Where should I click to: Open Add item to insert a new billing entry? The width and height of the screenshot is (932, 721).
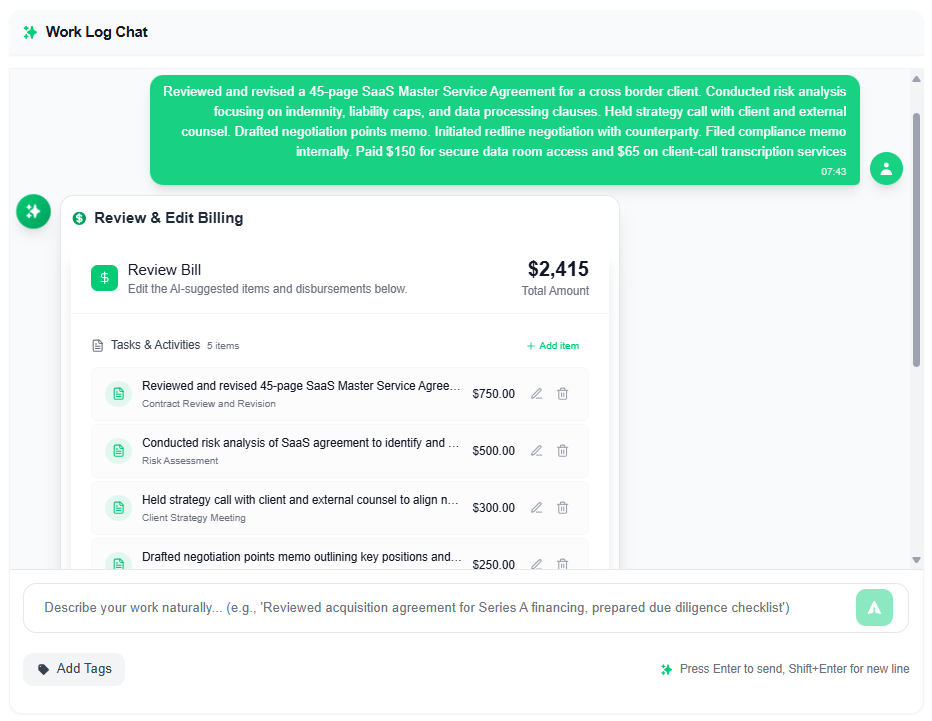(x=552, y=344)
